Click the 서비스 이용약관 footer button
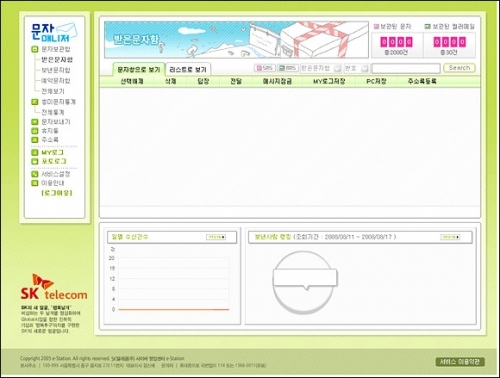Image resolution: width=500 pixels, height=378 pixels. pos(460,362)
